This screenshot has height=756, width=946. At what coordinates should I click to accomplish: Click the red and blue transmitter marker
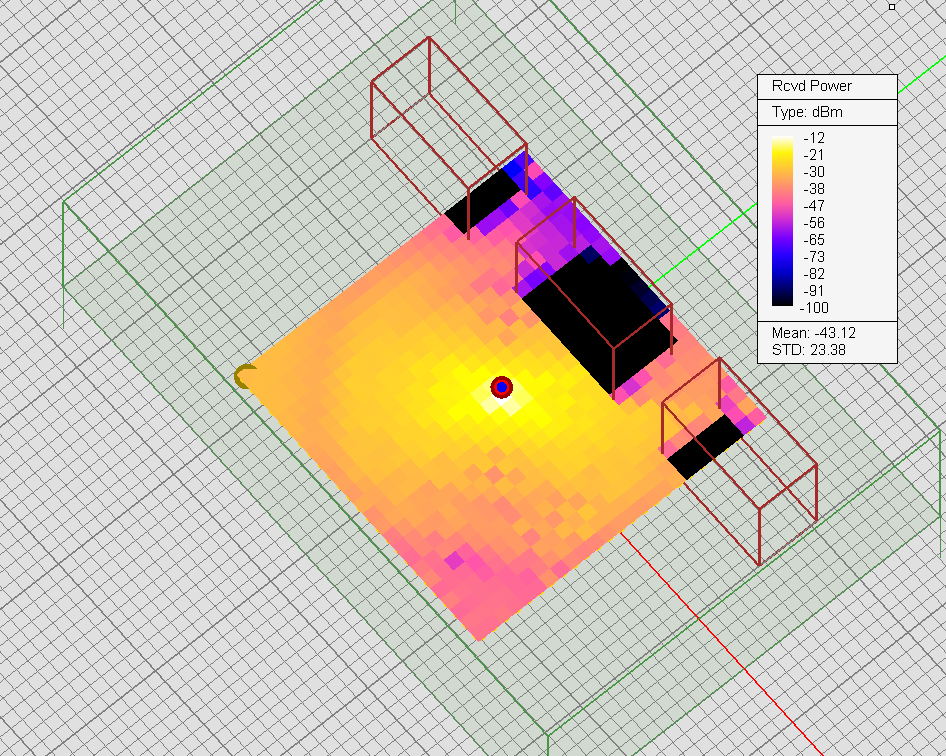point(501,387)
